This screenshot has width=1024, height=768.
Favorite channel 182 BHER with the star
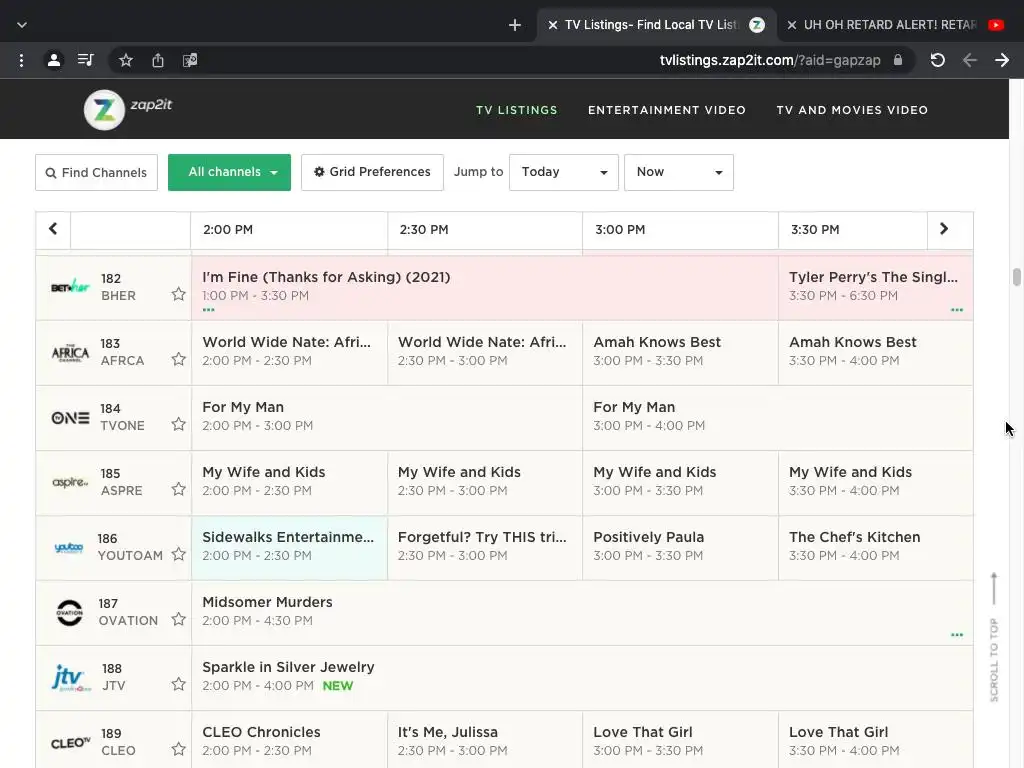pos(178,294)
